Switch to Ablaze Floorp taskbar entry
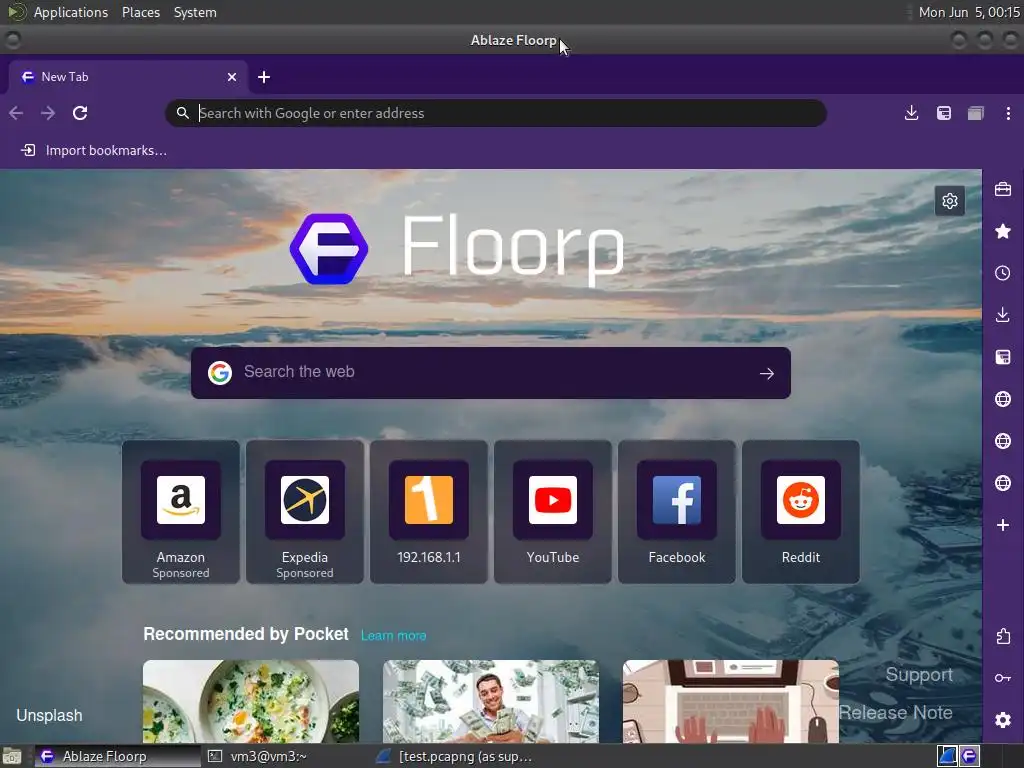Image resolution: width=1024 pixels, height=768 pixels. click(x=118, y=756)
